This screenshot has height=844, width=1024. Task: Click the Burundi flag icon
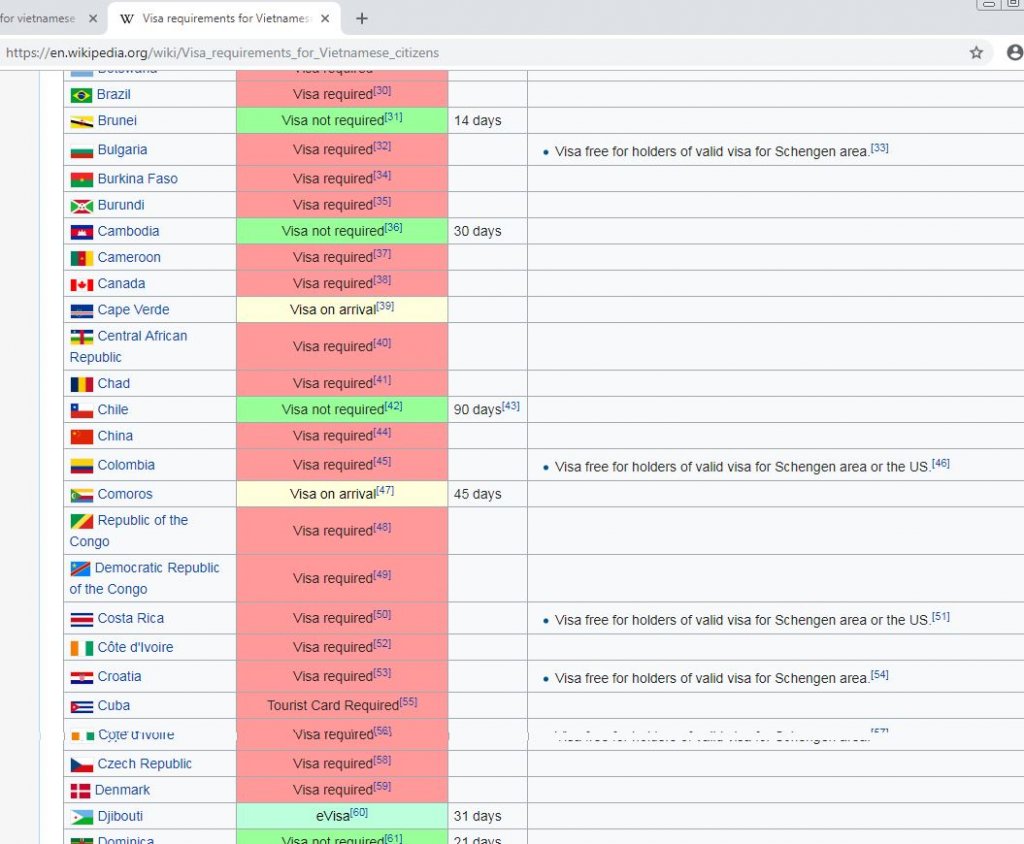coord(82,206)
